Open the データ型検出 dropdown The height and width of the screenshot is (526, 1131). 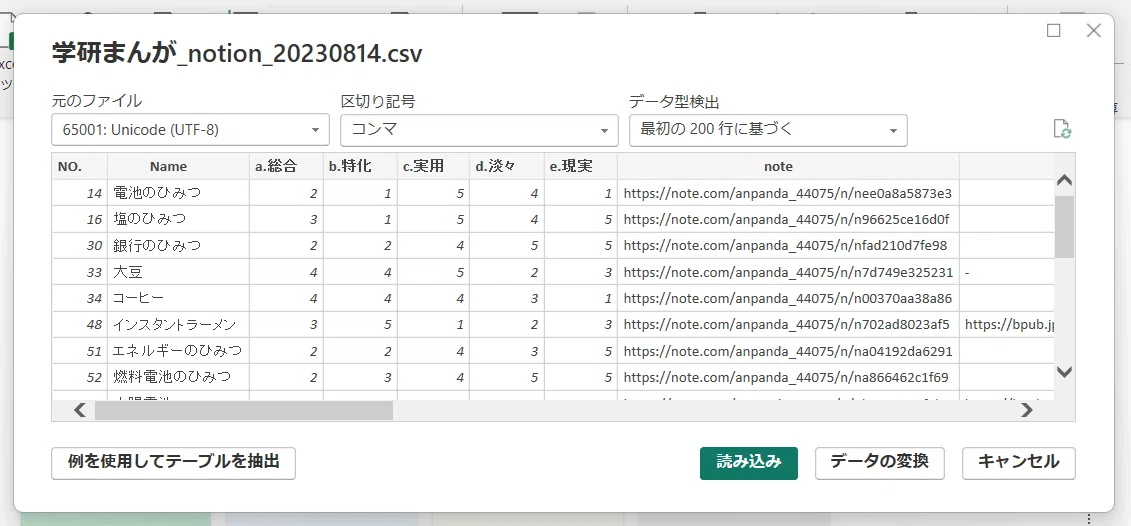click(768, 130)
